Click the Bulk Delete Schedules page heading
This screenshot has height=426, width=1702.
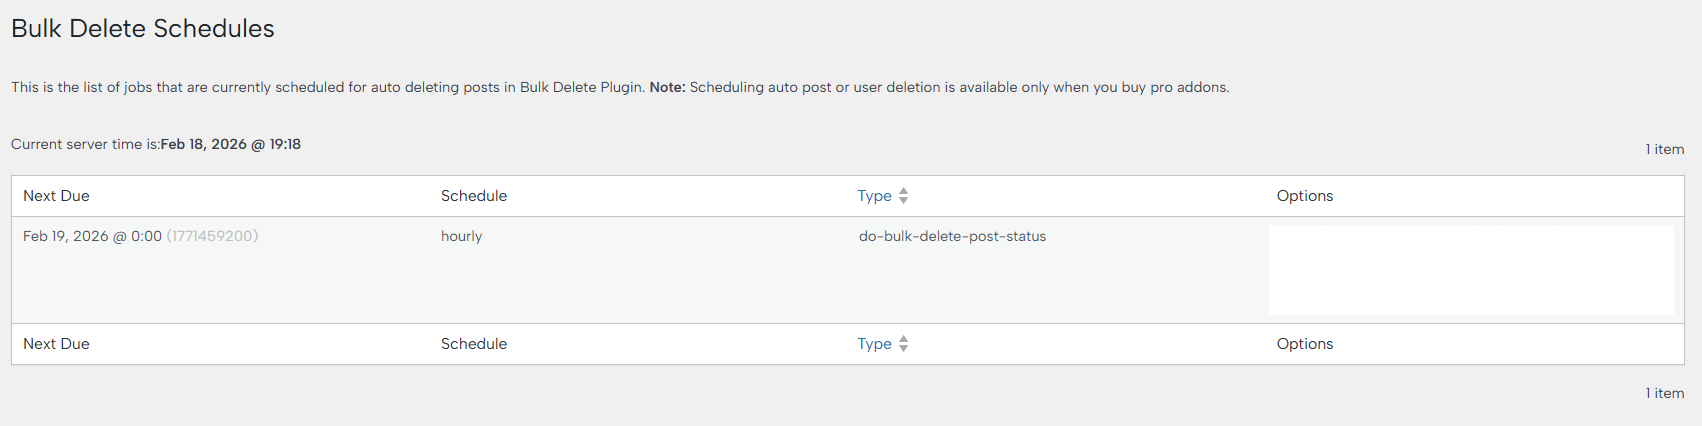(143, 29)
